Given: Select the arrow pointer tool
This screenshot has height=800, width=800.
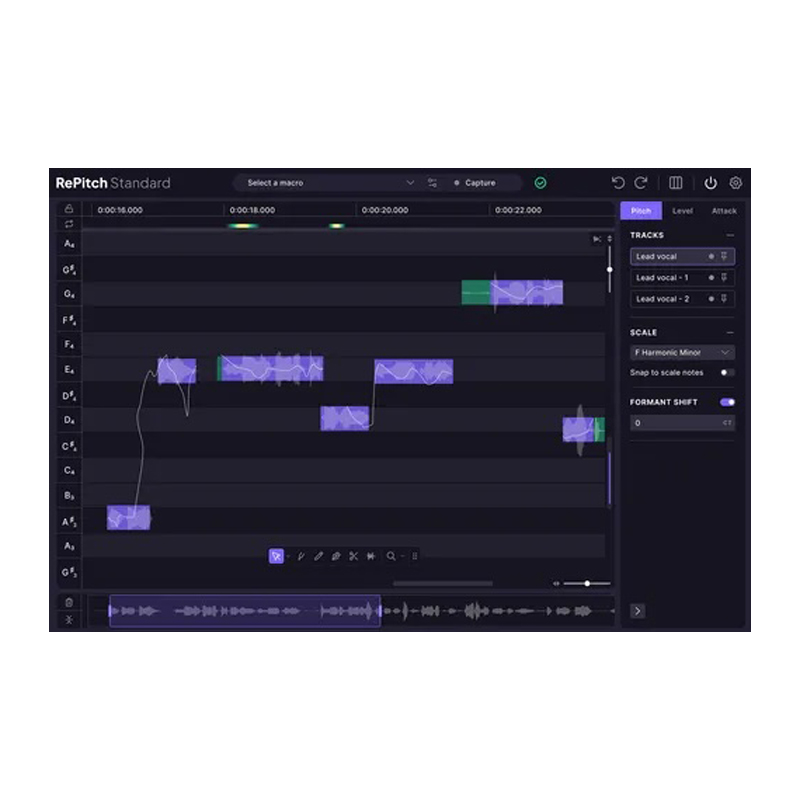Looking at the screenshot, I should 276,556.
